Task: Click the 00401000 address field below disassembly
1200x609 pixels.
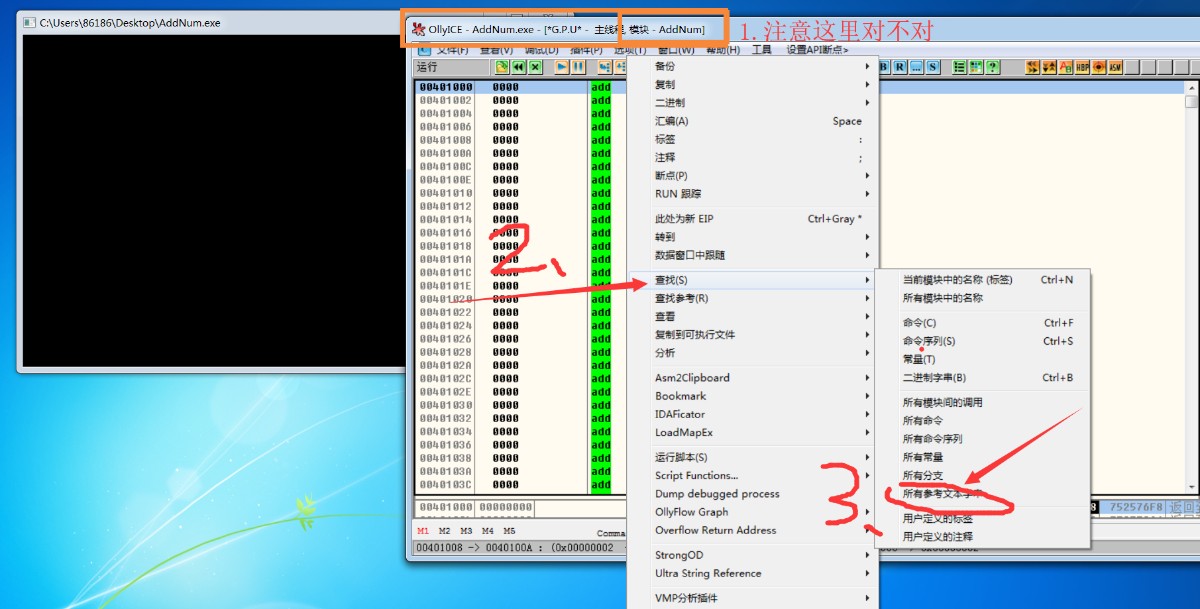Action: coord(445,507)
